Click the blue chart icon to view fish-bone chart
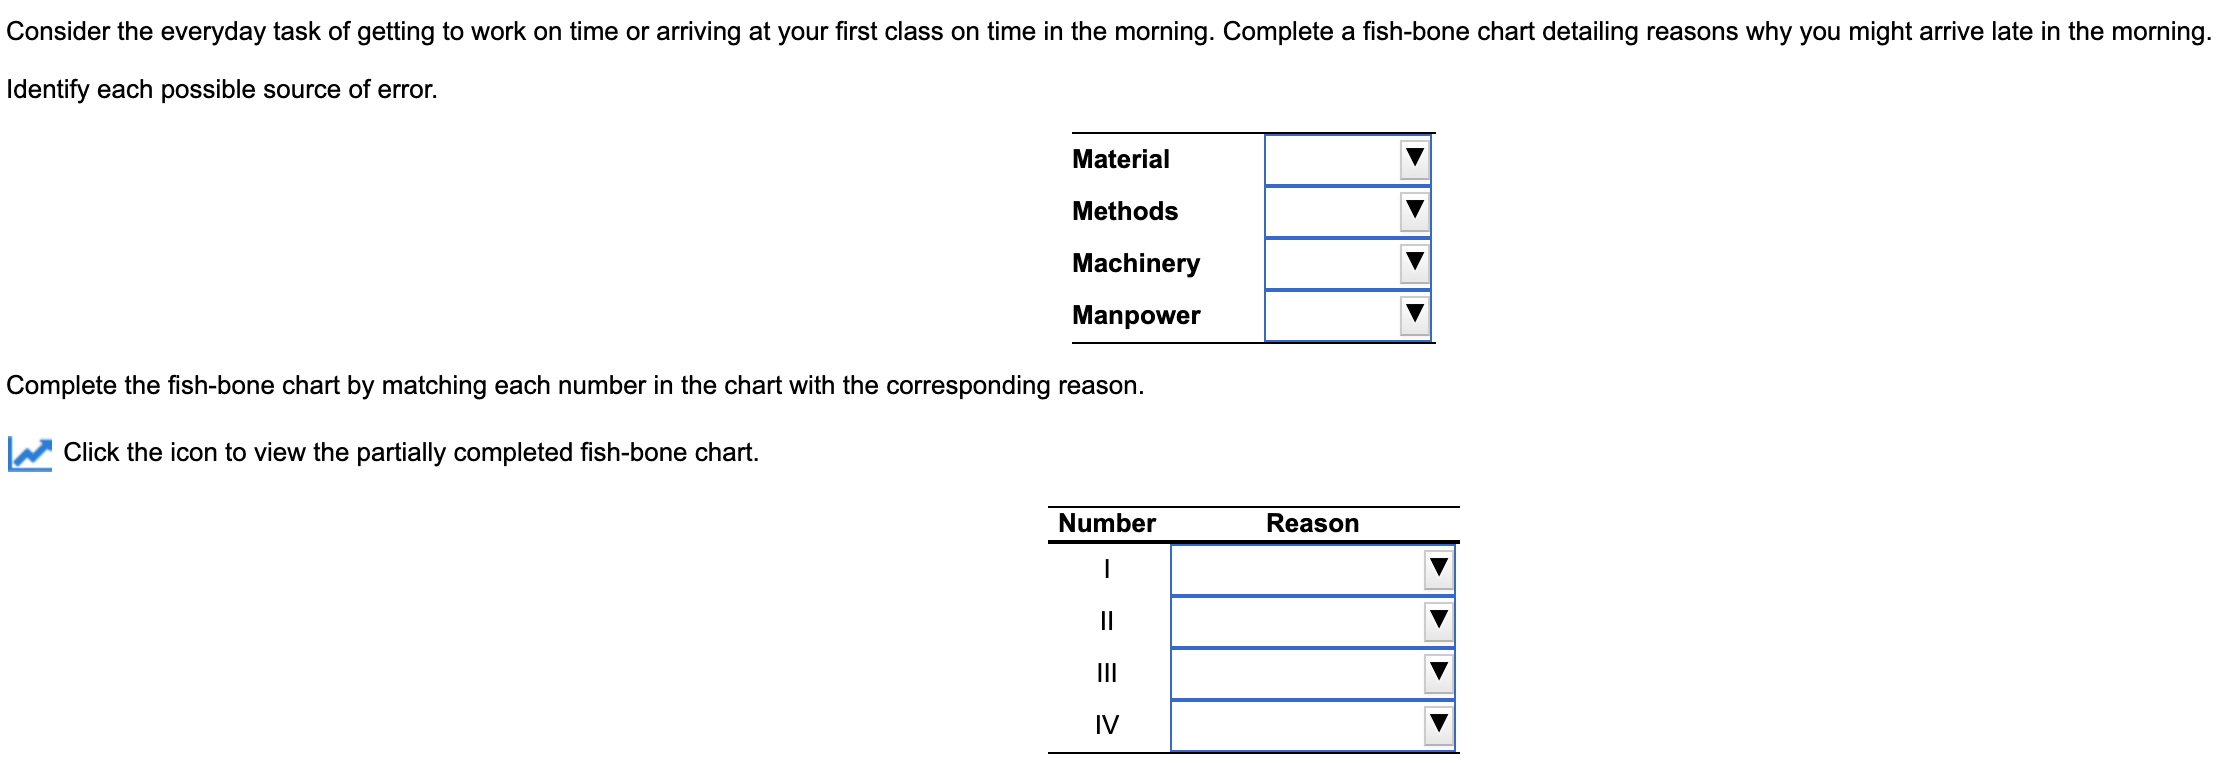 click(30, 452)
